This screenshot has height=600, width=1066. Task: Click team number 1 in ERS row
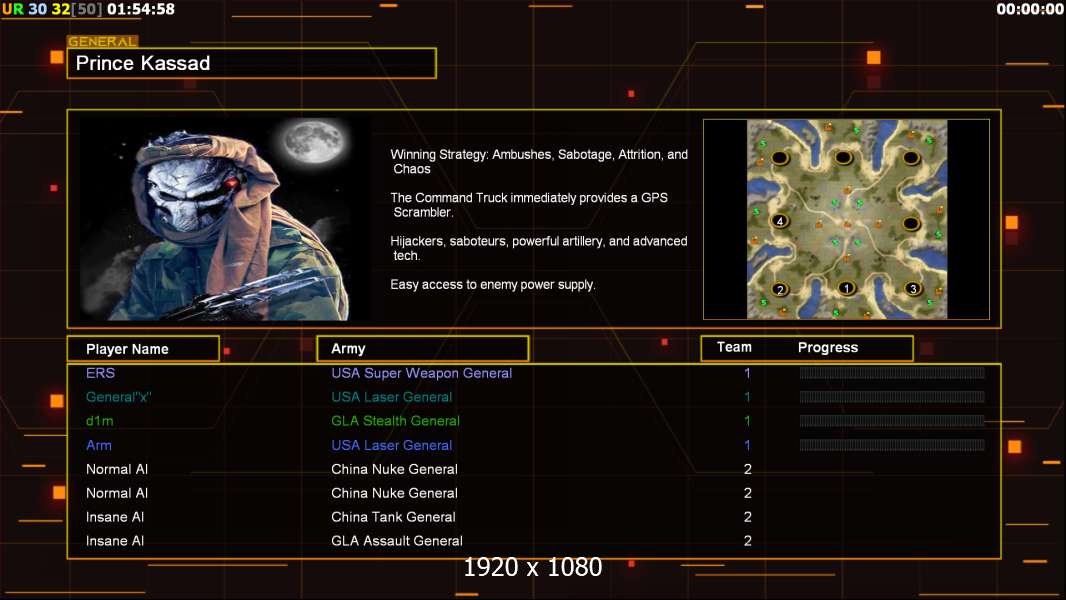tap(747, 373)
